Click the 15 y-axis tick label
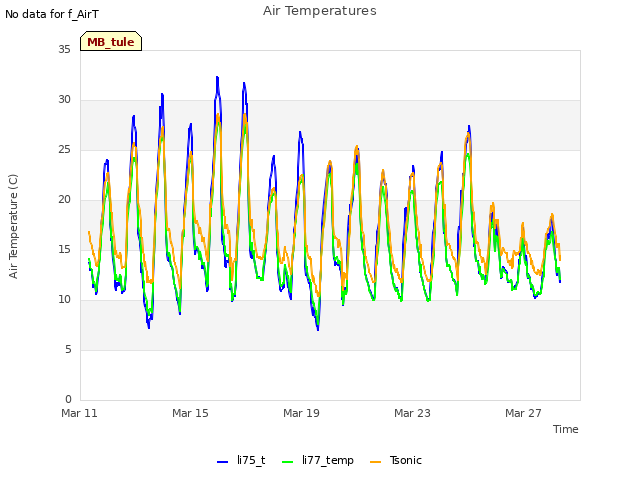This screenshot has width=640, height=480. [64, 249]
